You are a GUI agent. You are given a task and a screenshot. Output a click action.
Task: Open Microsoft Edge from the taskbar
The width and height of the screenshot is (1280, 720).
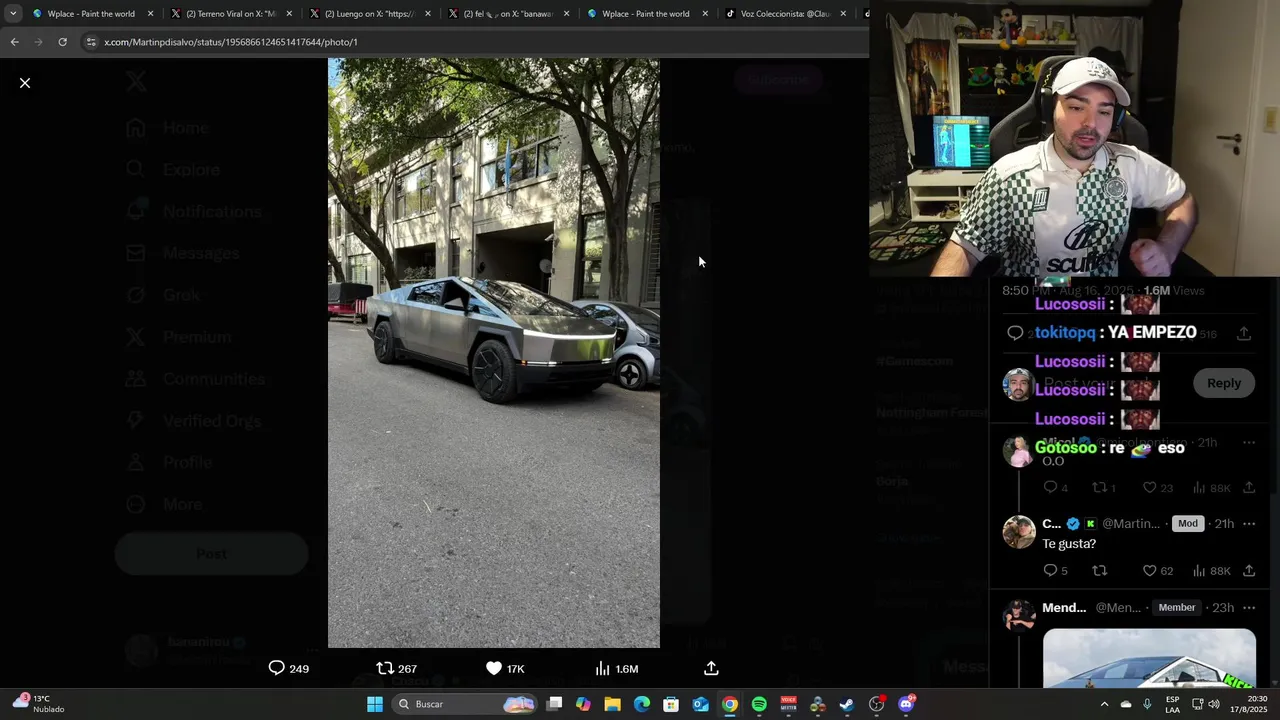click(x=642, y=704)
